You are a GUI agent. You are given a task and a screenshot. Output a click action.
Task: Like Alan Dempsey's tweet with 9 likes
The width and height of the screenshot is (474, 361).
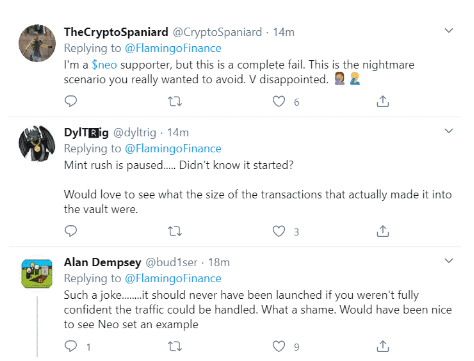(x=279, y=347)
